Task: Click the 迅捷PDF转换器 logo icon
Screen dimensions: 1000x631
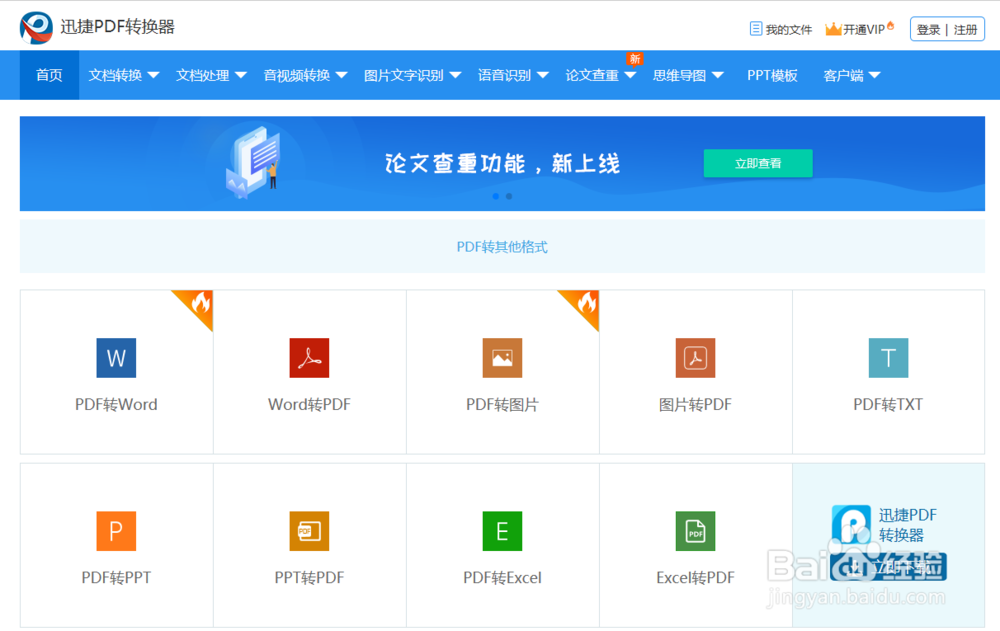Action: 36,27
